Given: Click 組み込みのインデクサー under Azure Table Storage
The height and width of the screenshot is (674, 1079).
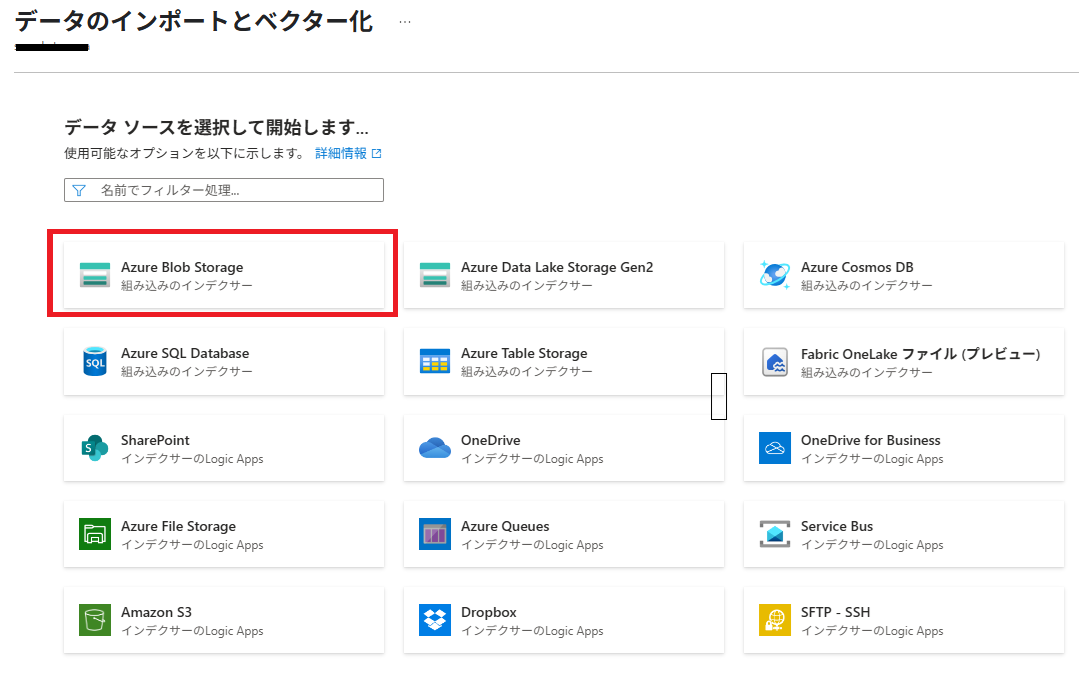Looking at the screenshot, I should [x=526, y=372].
